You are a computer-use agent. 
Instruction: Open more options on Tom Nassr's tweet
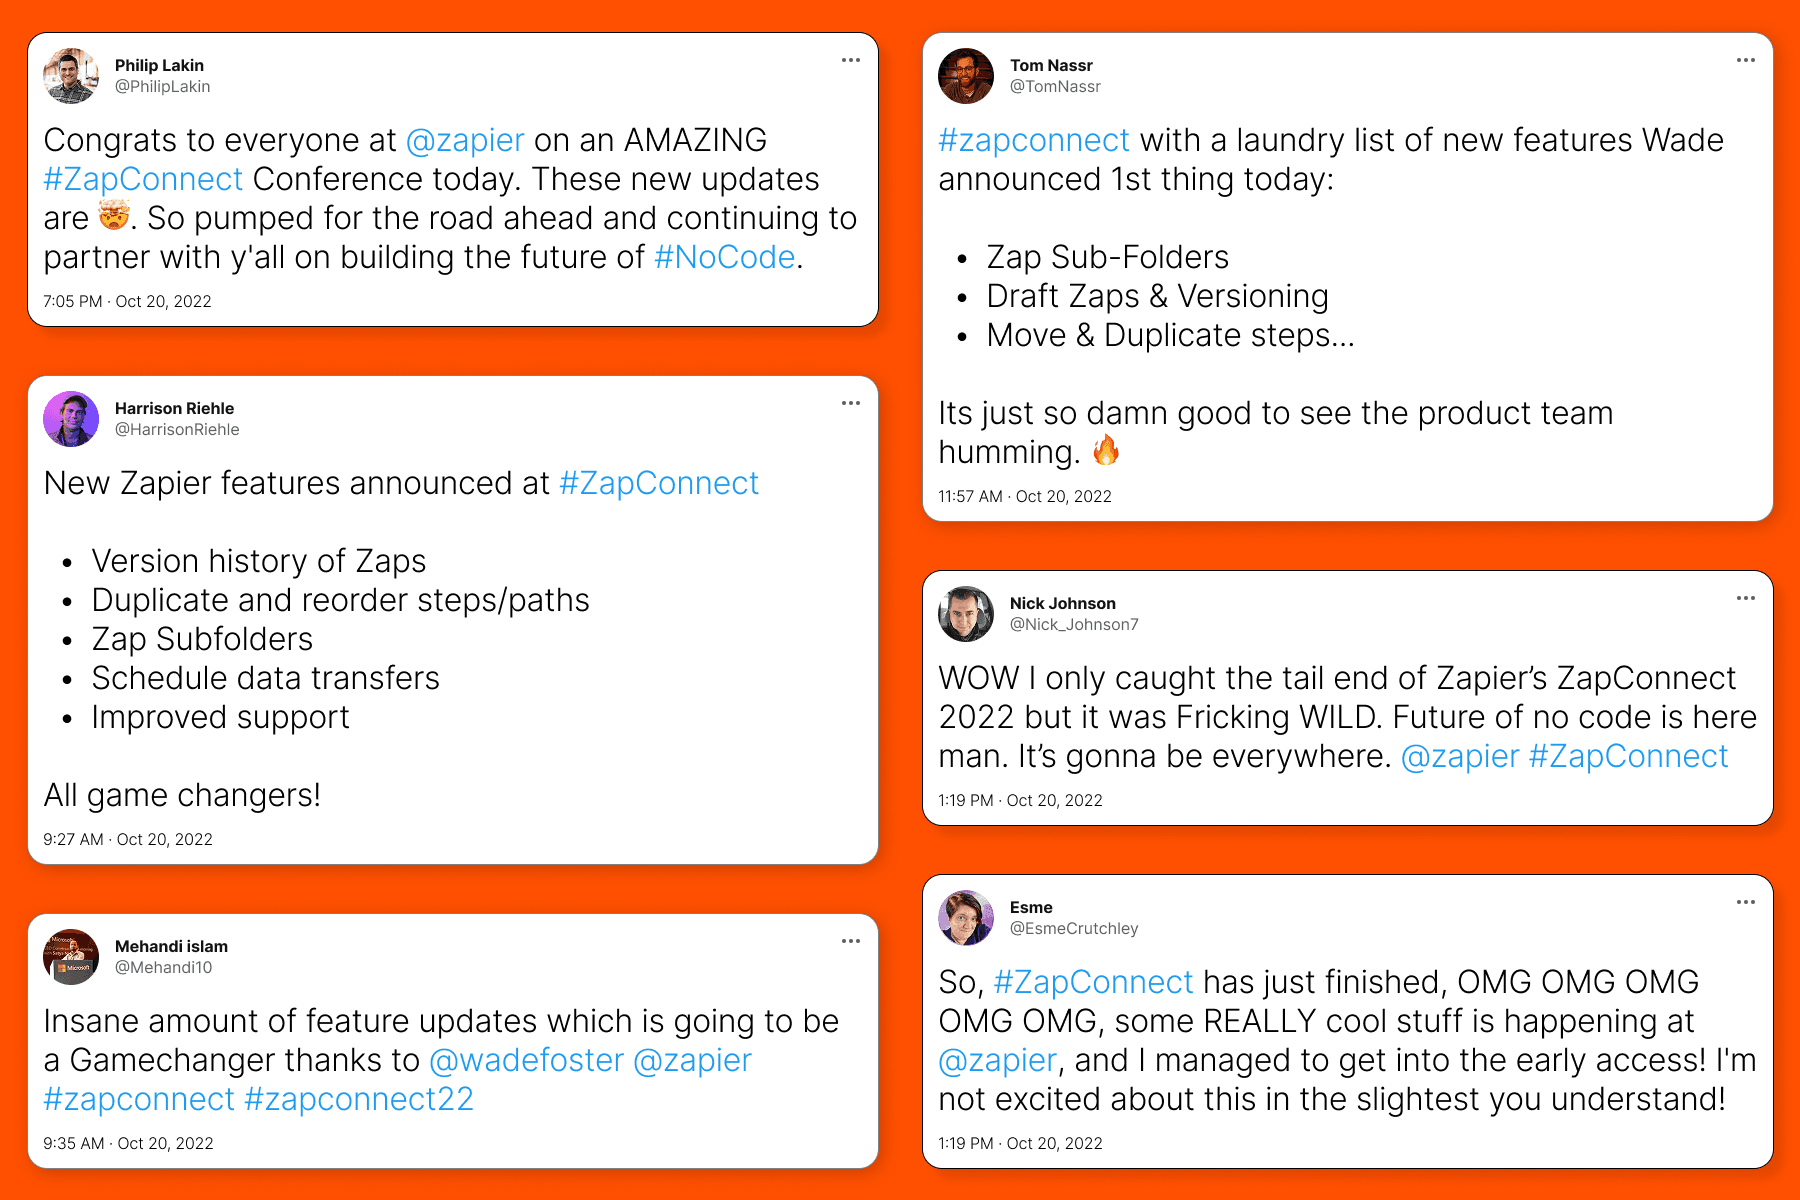click(x=1746, y=60)
